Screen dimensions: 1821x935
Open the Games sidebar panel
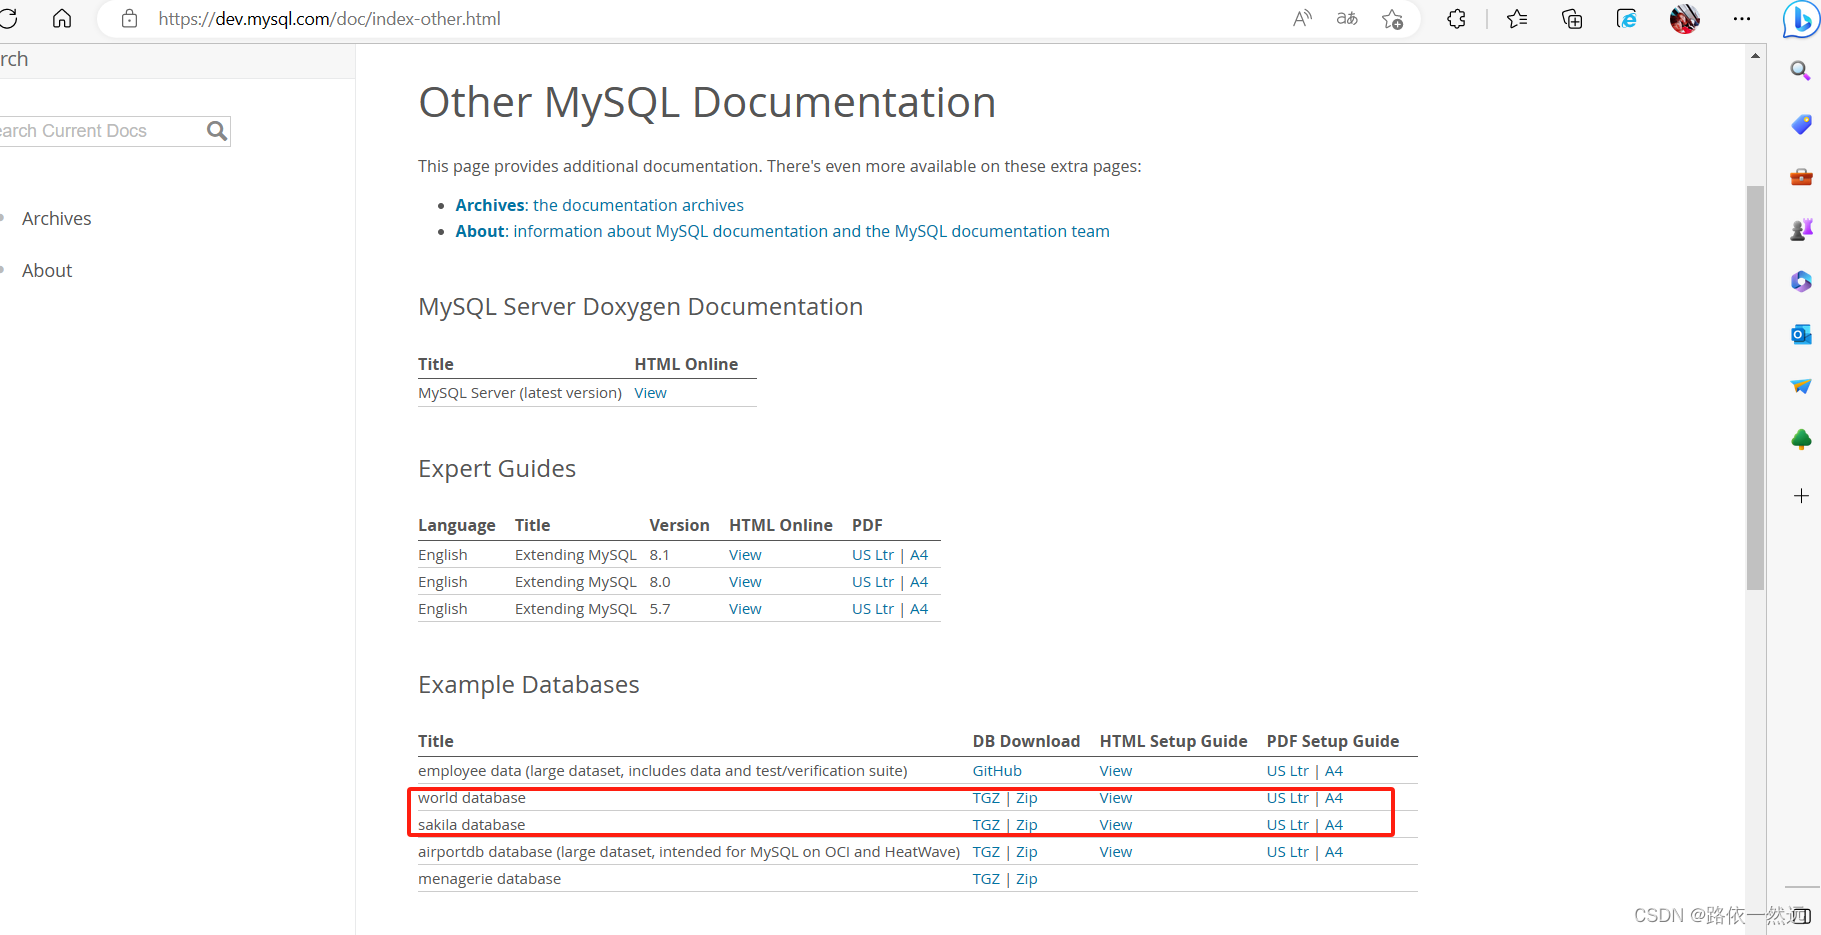pyautogui.click(x=1800, y=228)
